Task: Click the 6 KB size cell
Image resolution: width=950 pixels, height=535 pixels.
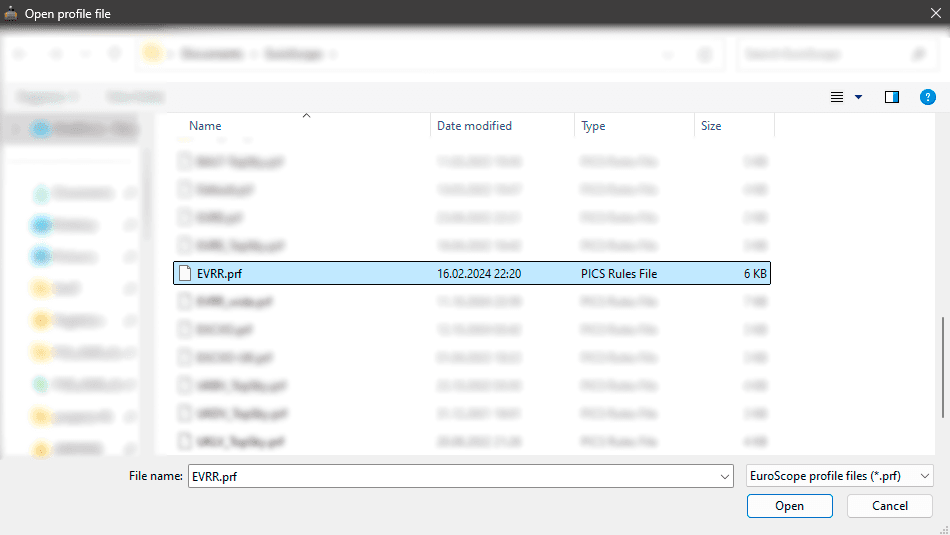Action: pyautogui.click(x=755, y=274)
